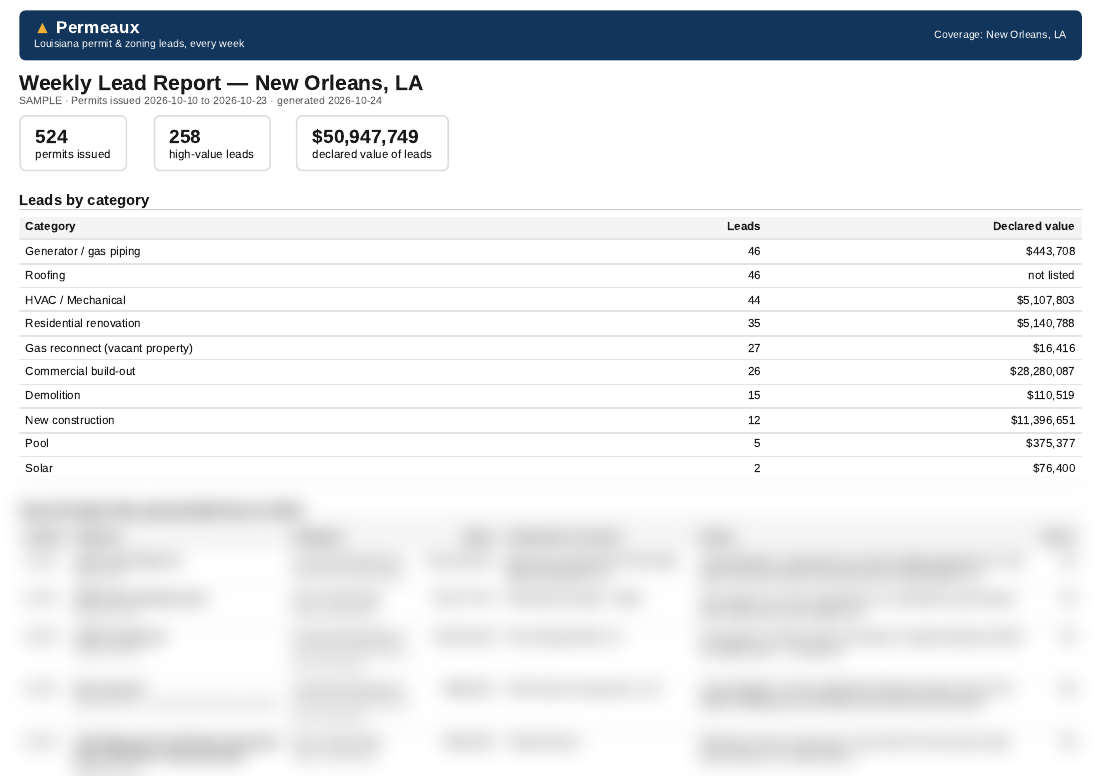
Task: Click the 12 leads count for New construction
Action: pyautogui.click(x=754, y=420)
